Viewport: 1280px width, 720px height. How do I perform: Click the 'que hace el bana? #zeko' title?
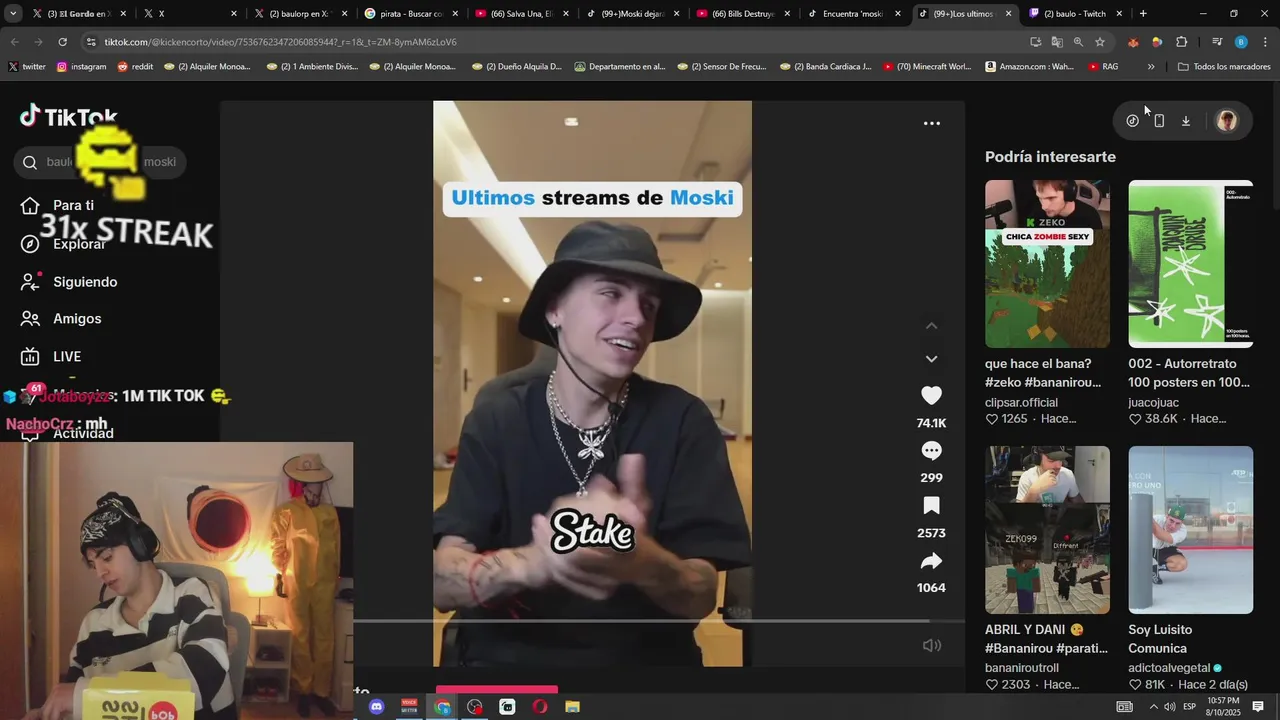coord(1043,373)
